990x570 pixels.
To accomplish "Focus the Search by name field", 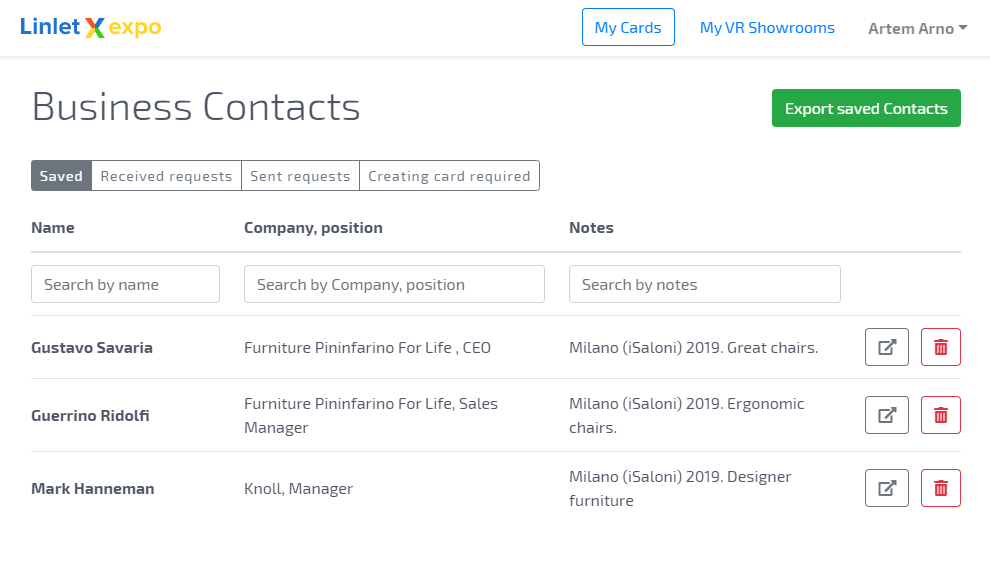I will click(126, 284).
